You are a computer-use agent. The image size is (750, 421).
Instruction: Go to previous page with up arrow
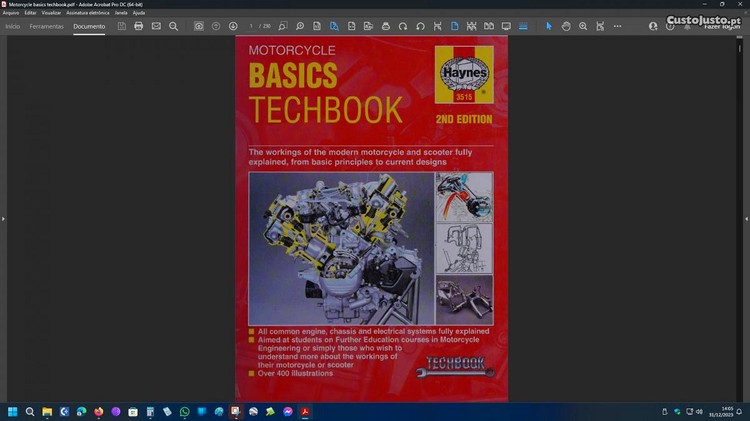click(x=216, y=26)
